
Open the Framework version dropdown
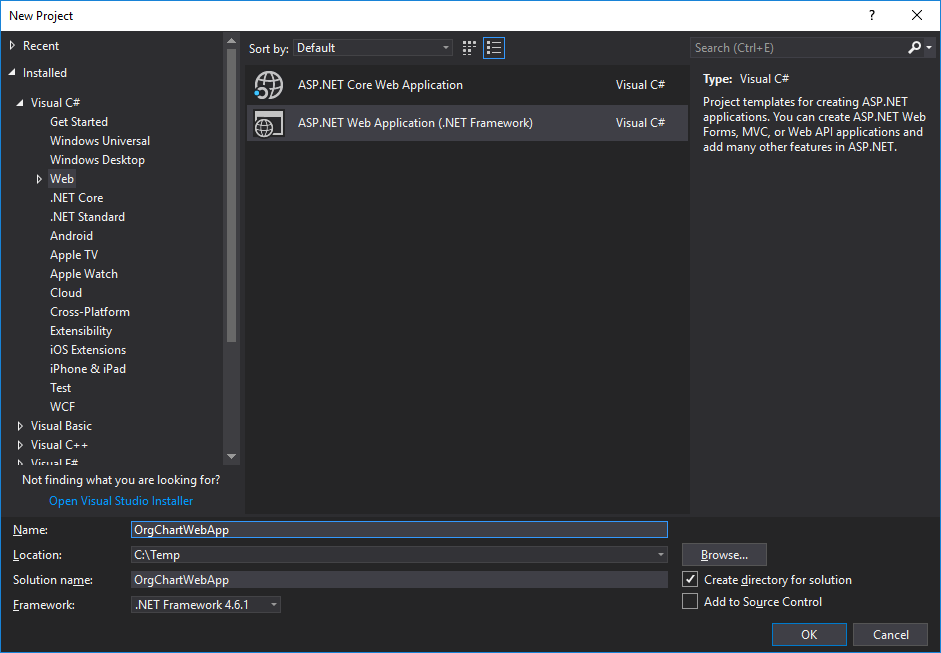point(206,604)
